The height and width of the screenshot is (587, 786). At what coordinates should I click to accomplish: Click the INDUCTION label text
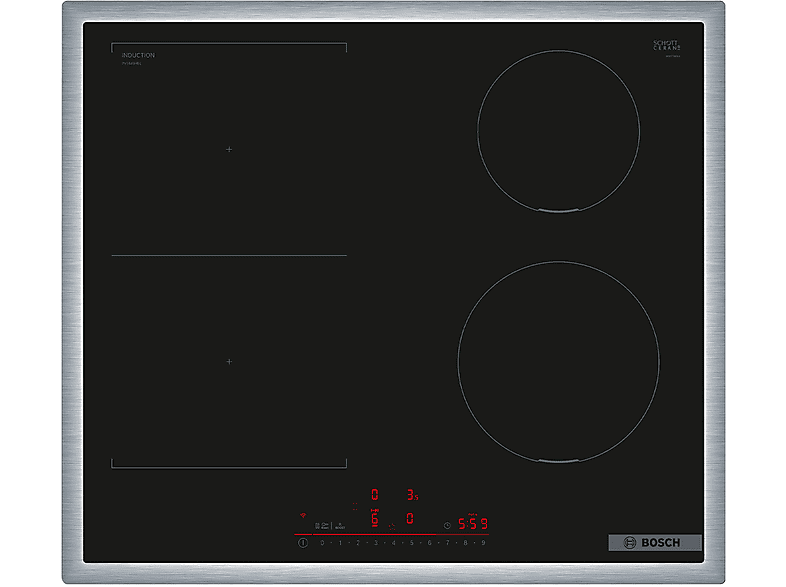(x=138, y=55)
